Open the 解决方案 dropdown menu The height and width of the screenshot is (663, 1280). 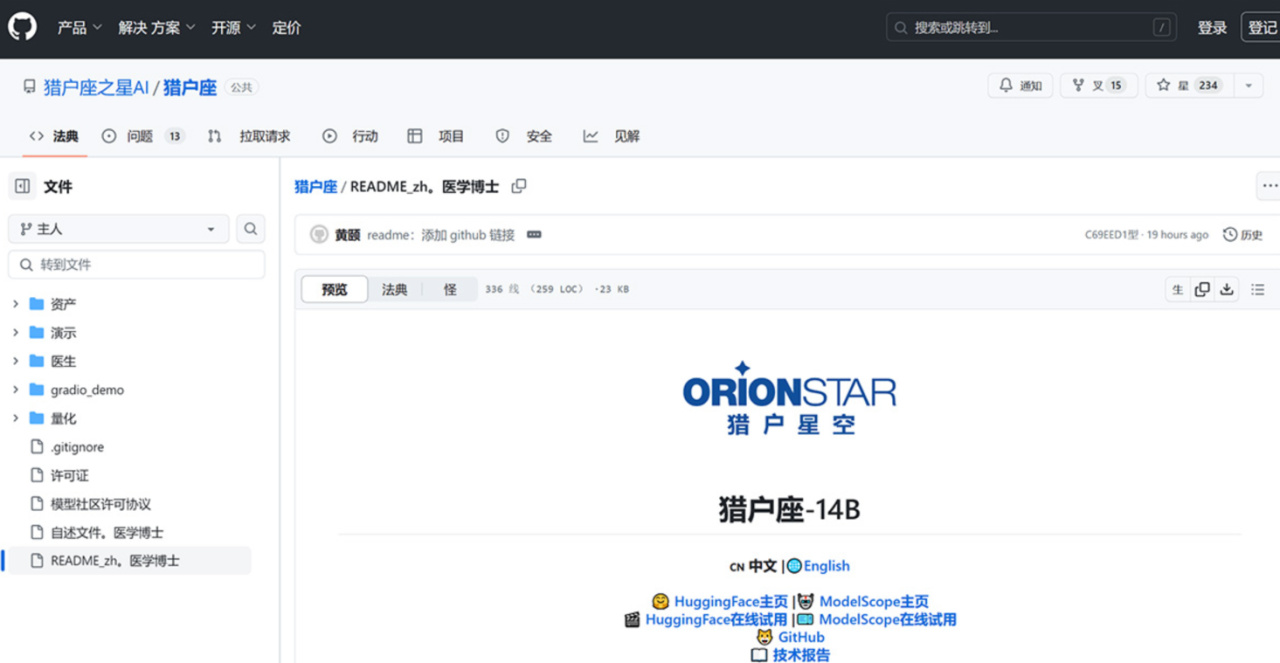coord(157,28)
